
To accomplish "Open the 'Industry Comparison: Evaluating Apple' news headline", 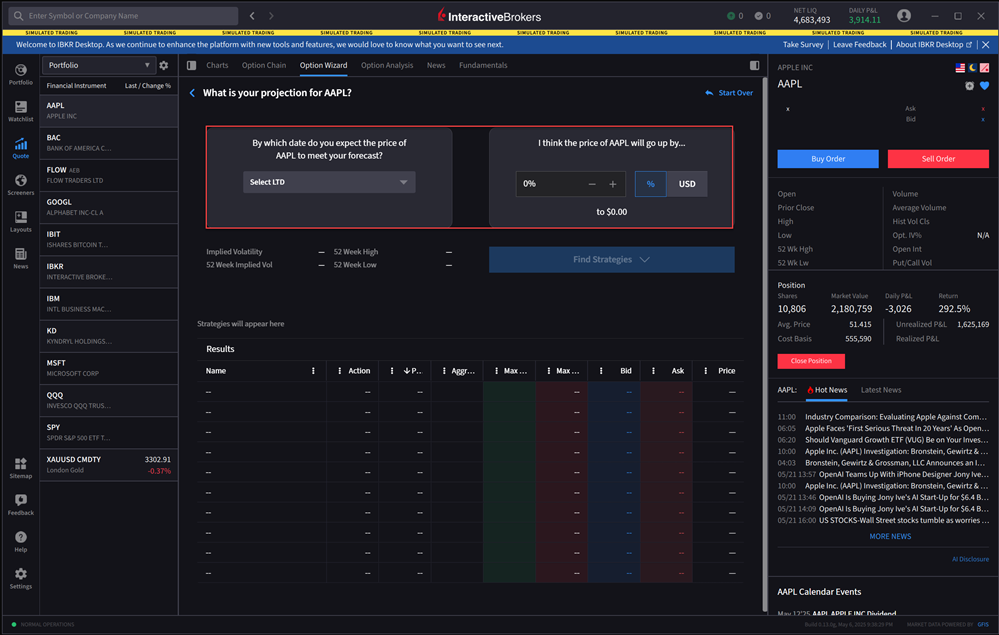I will [896, 417].
